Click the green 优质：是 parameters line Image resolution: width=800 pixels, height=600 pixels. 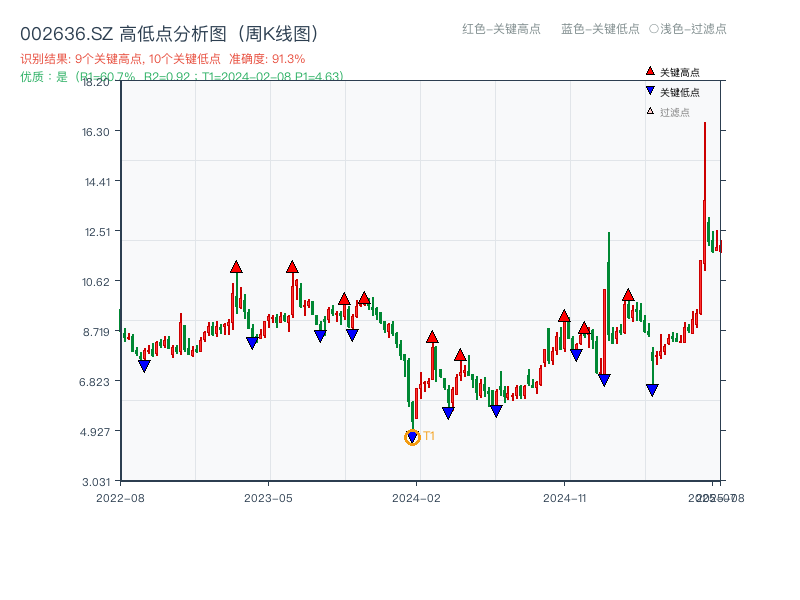coord(182,77)
